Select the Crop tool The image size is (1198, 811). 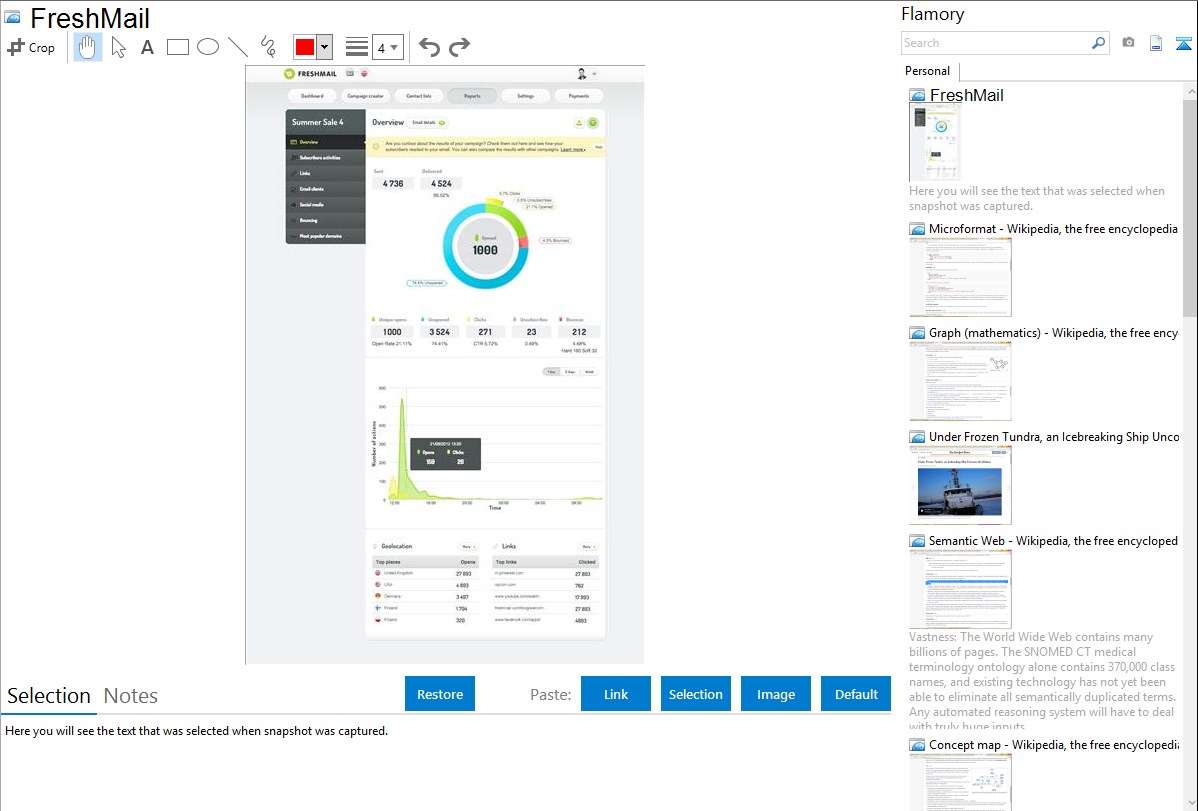(31, 47)
